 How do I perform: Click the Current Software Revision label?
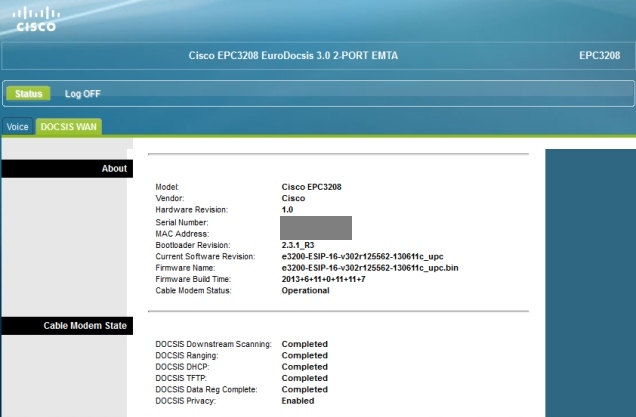(205, 256)
